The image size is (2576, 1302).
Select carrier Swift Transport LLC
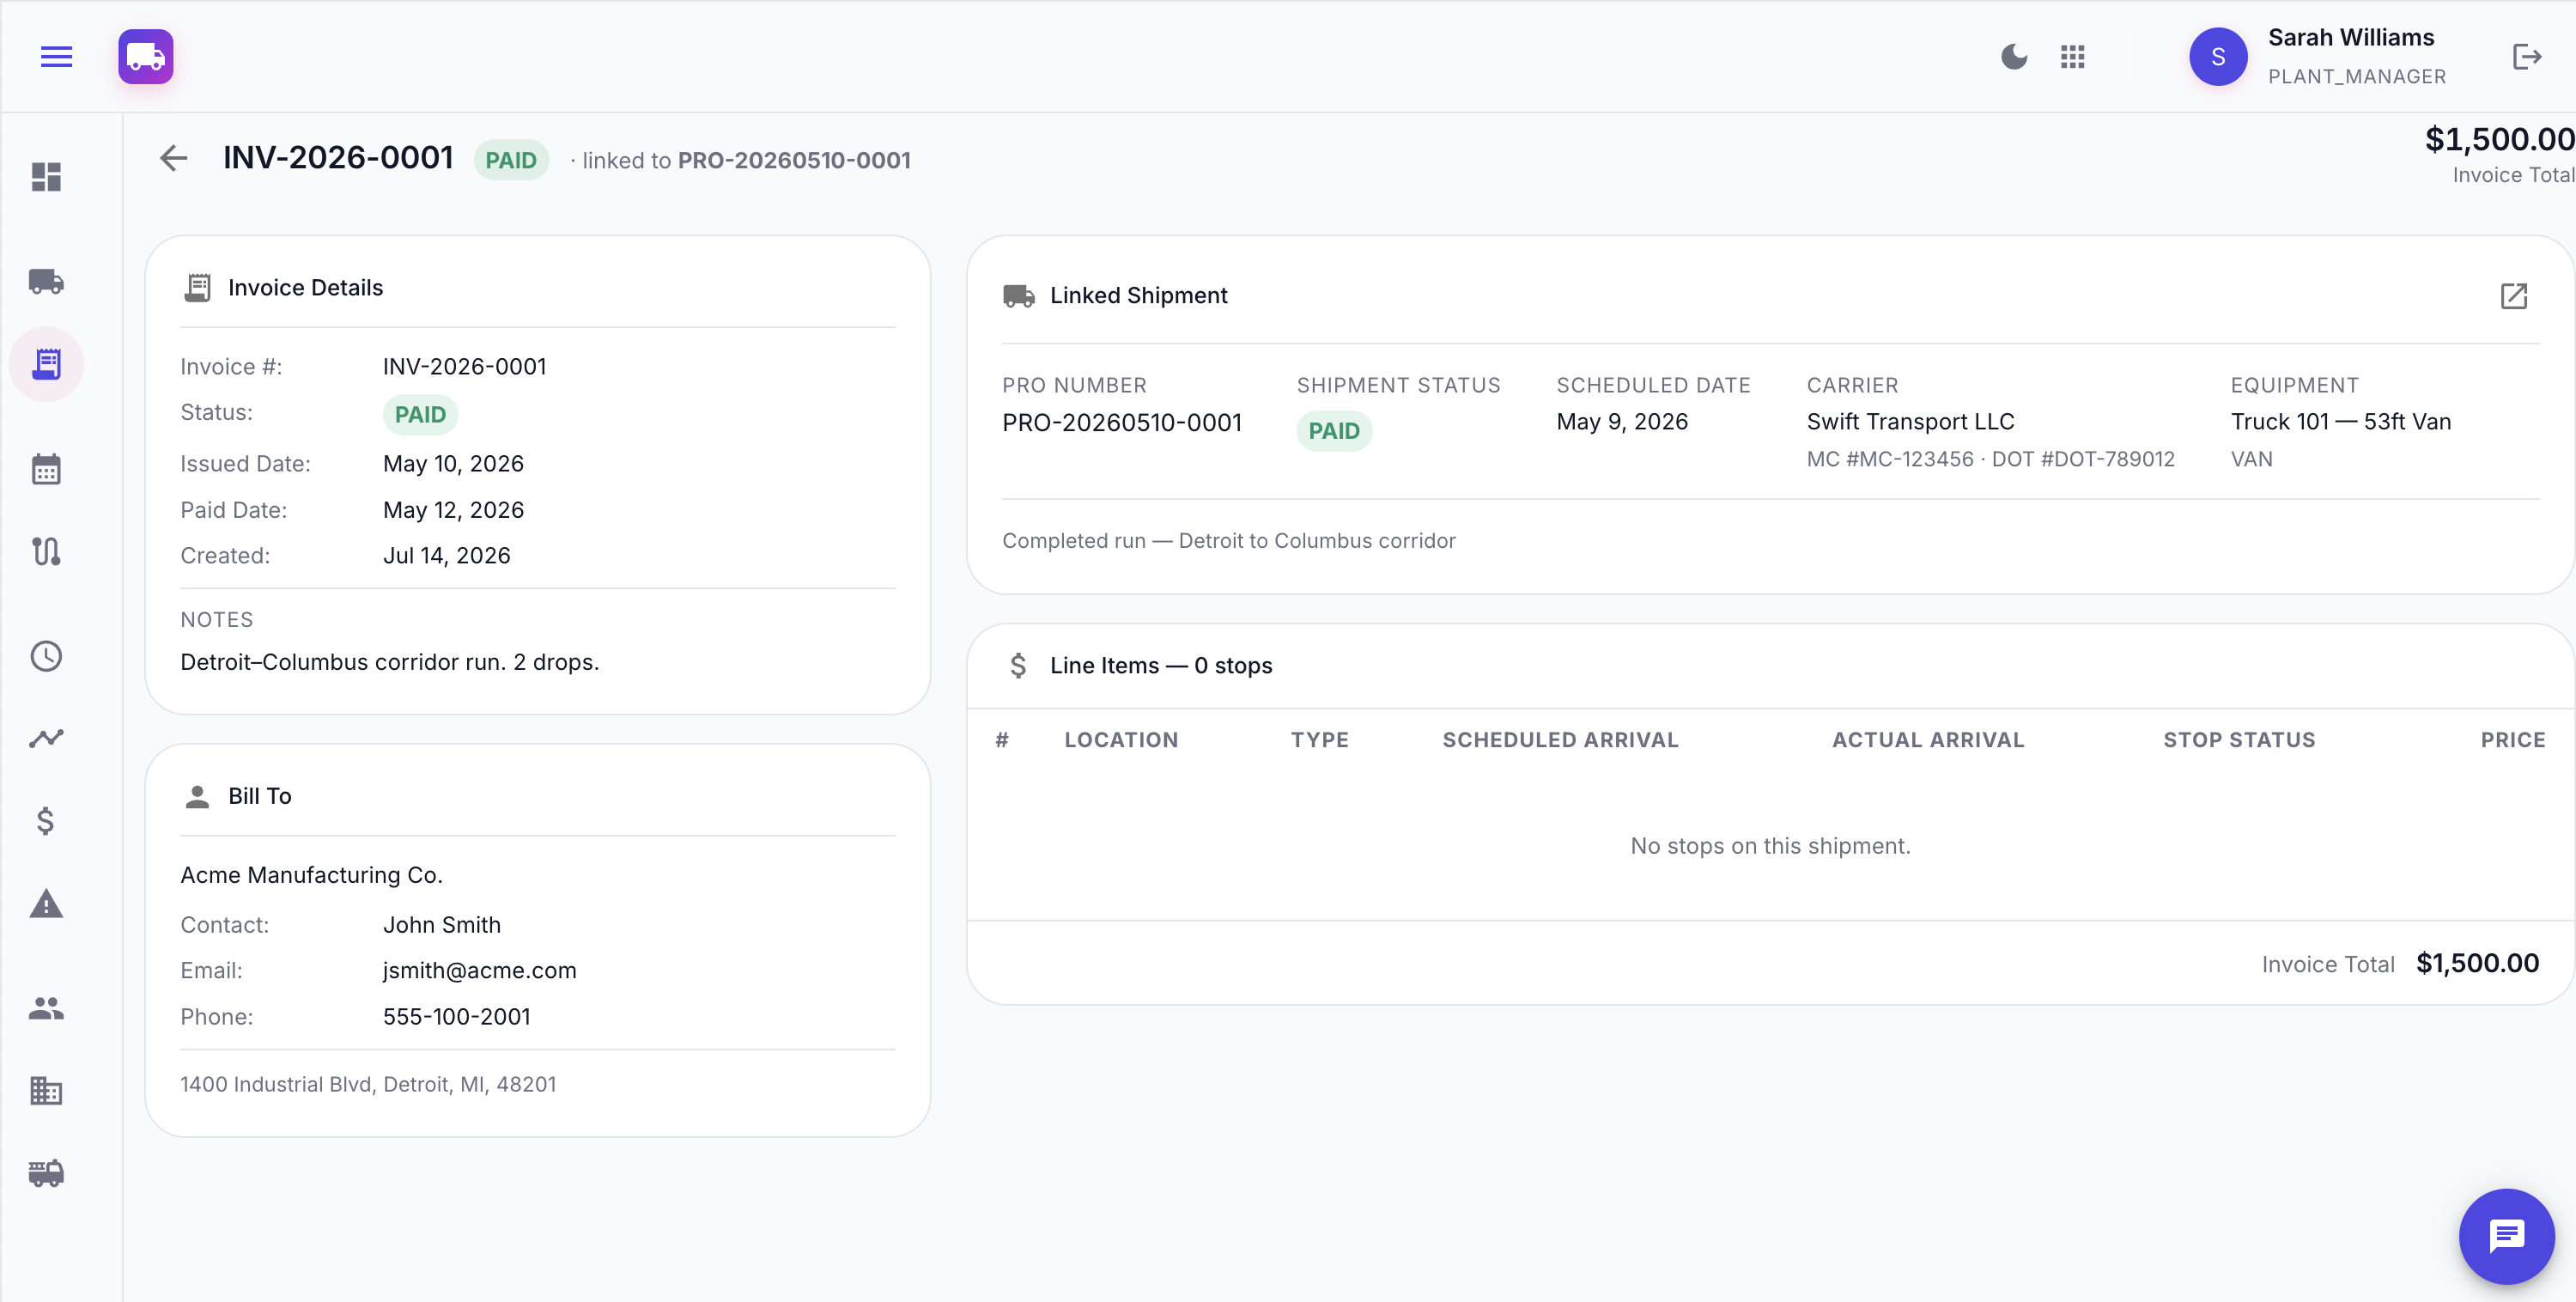click(1910, 421)
